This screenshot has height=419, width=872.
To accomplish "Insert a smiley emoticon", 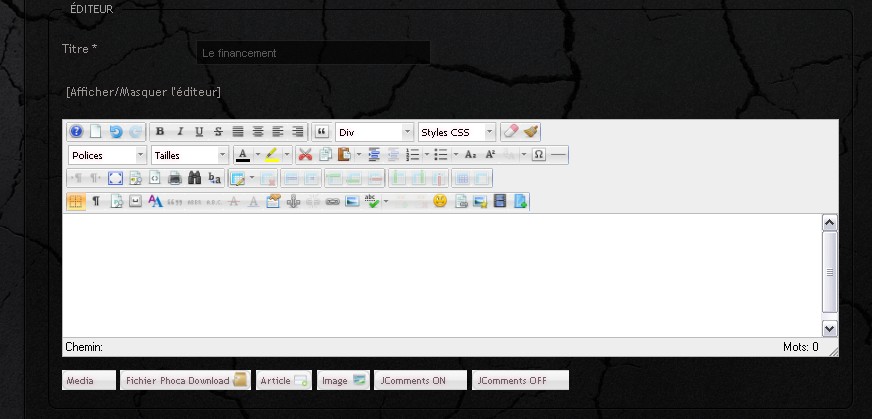I will click(439, 201).
